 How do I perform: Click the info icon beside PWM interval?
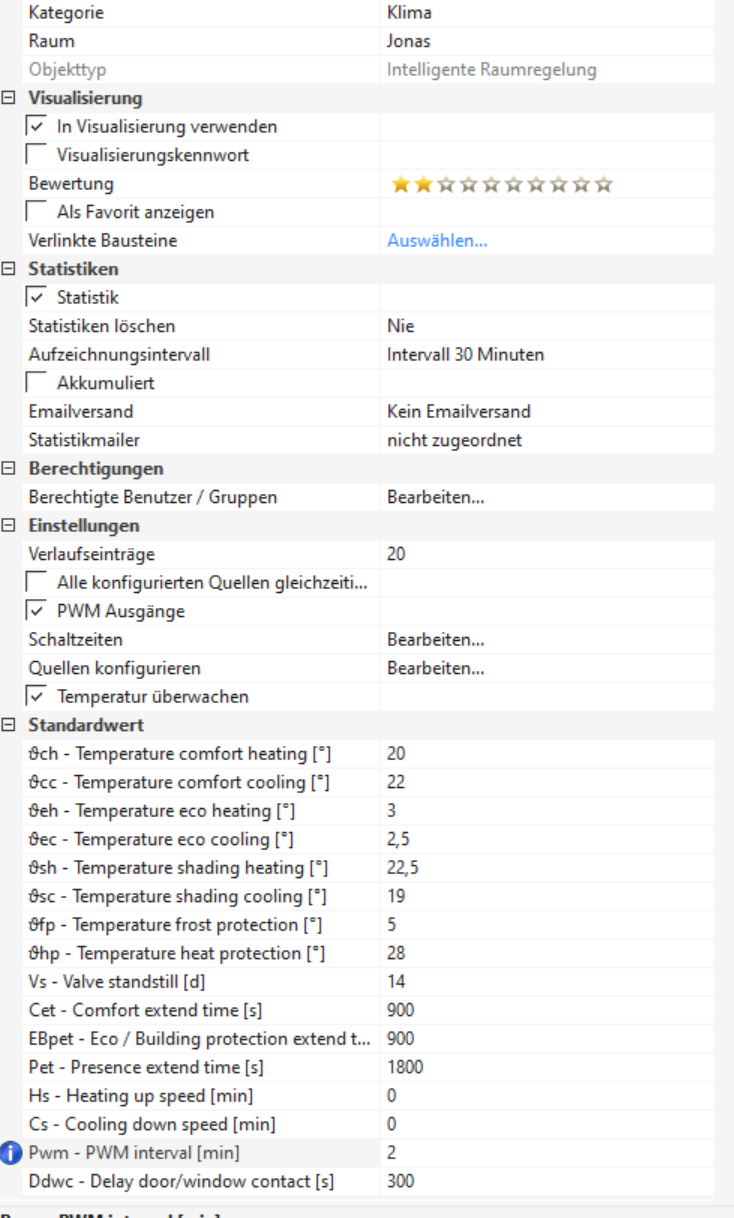(x=10, y=1152)
